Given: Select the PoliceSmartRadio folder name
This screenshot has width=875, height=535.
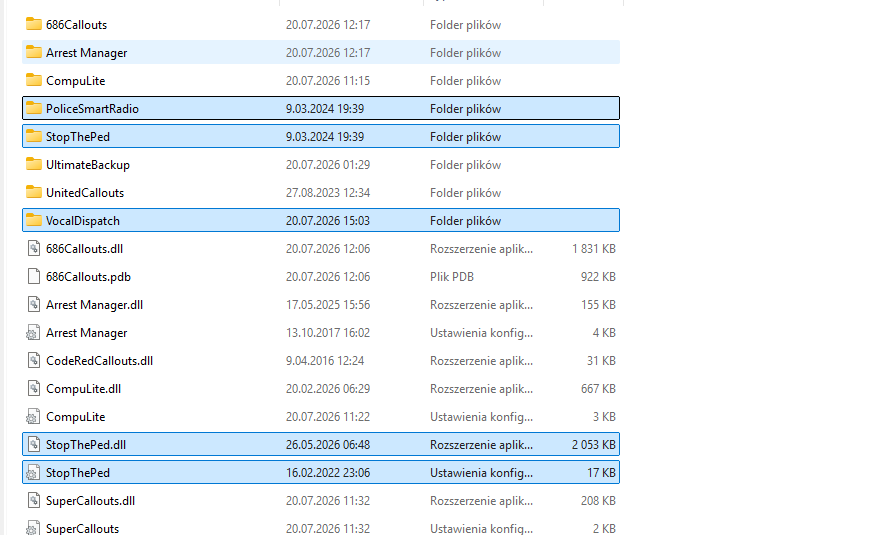Looking at the screenshot, I should coord(92,109).
